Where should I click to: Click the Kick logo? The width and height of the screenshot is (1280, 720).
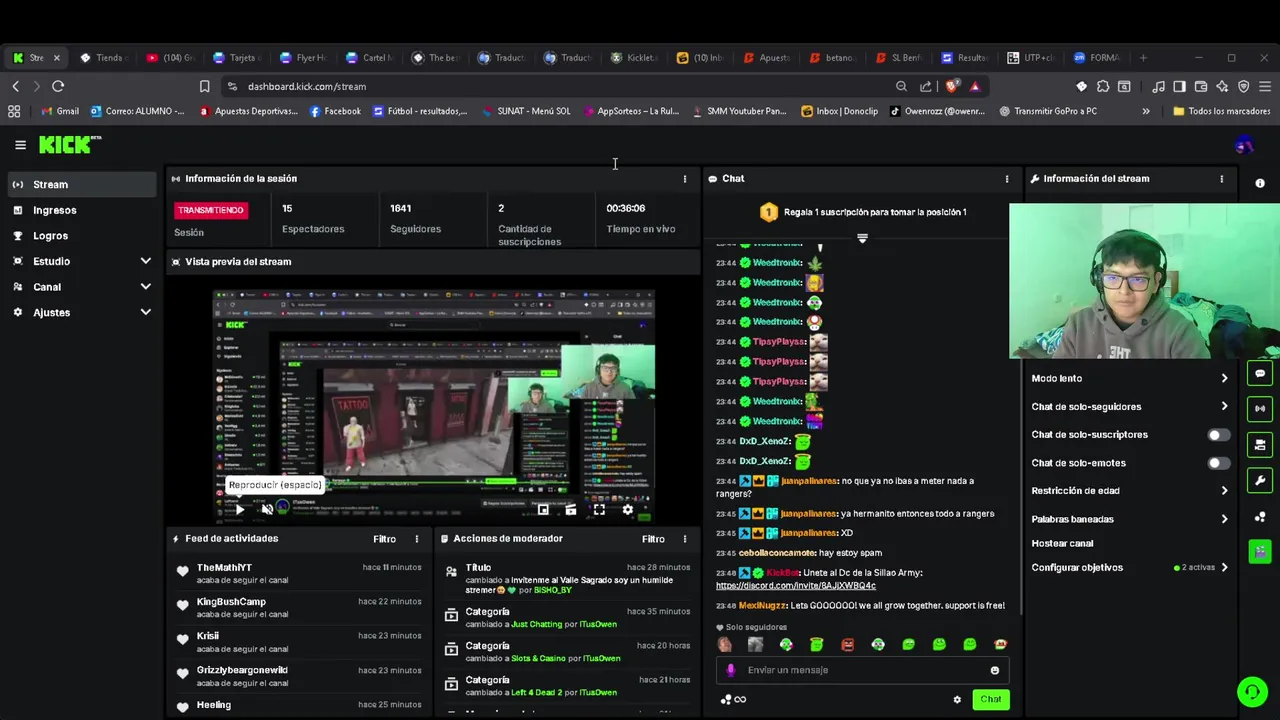pos(70,145)
